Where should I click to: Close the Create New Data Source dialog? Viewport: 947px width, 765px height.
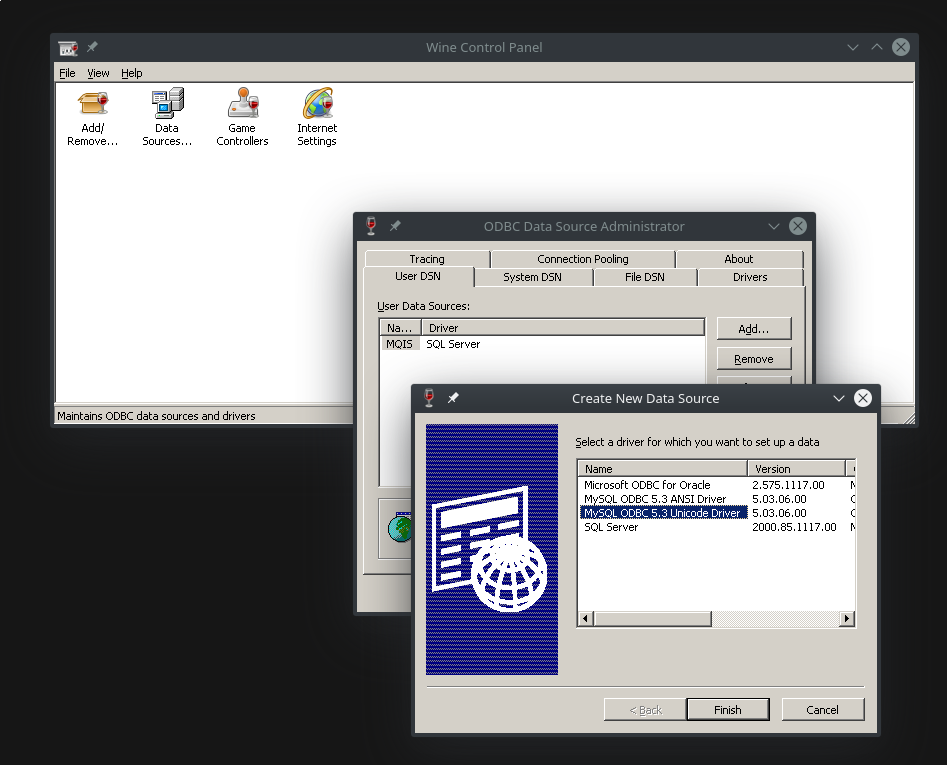862,398
